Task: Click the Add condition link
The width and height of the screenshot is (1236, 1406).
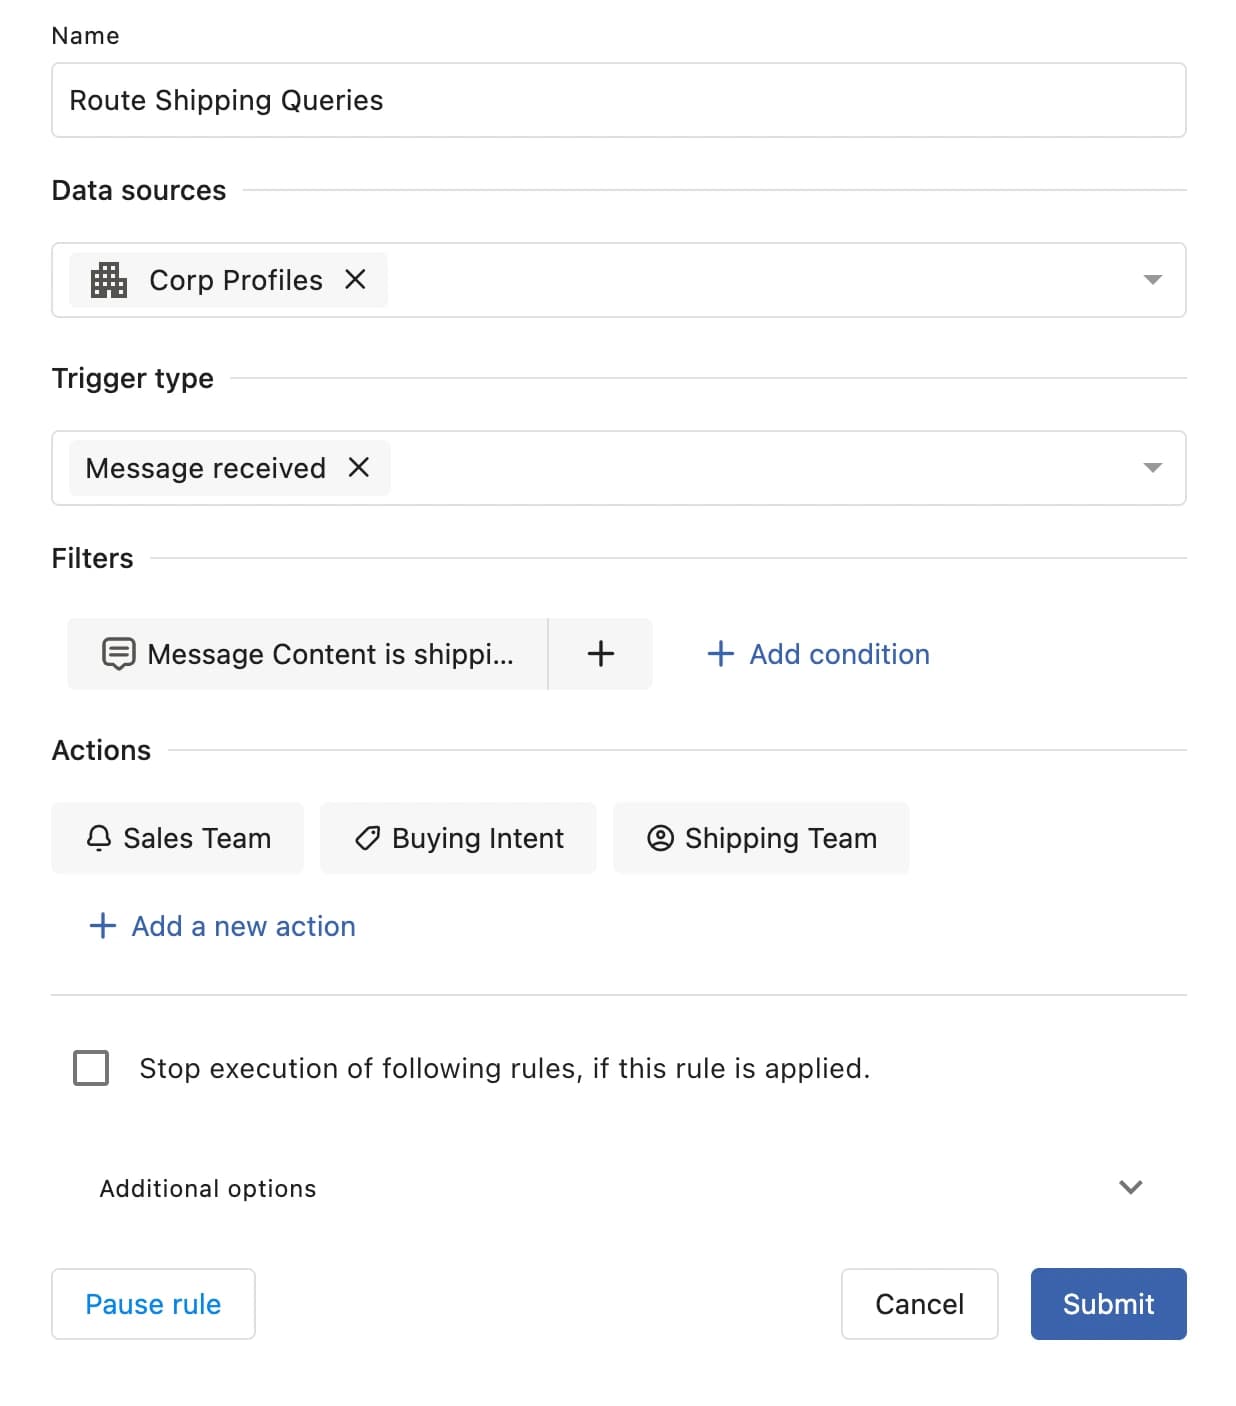Action: (x=819, y=654)
